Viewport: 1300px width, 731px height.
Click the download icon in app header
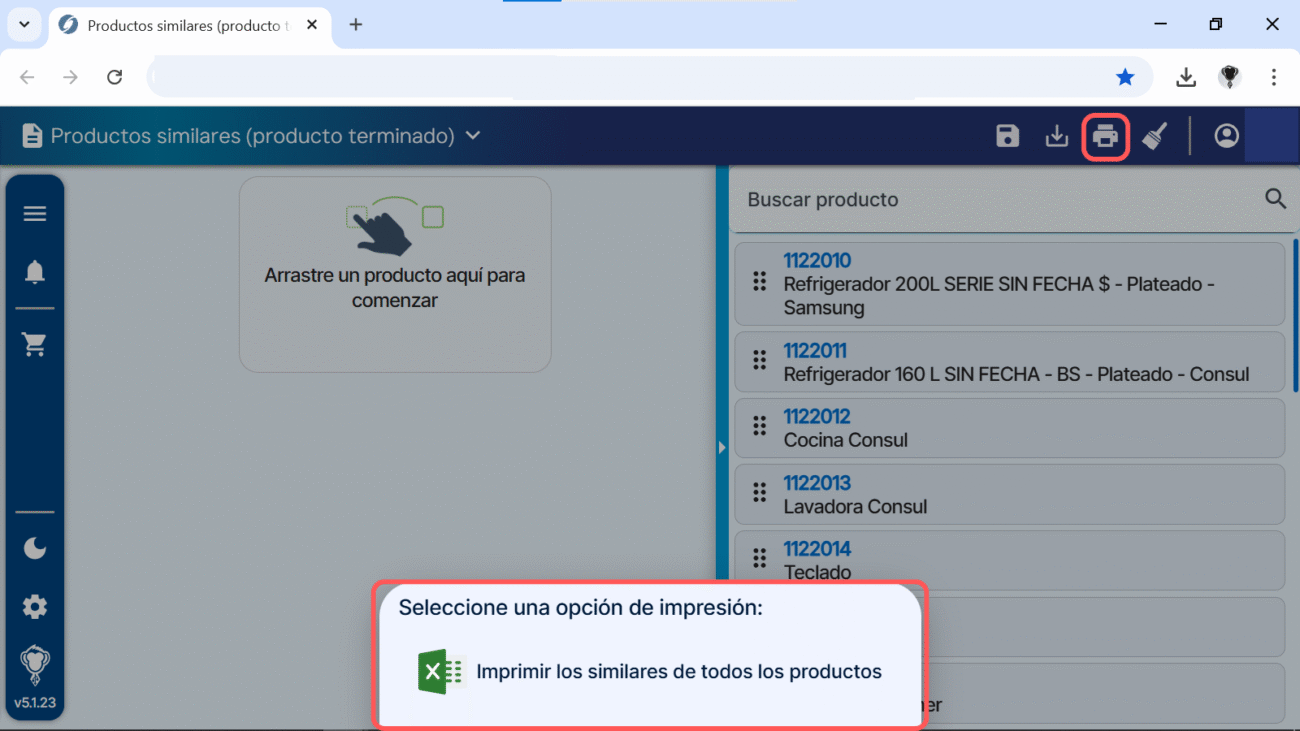[1057, 137]
